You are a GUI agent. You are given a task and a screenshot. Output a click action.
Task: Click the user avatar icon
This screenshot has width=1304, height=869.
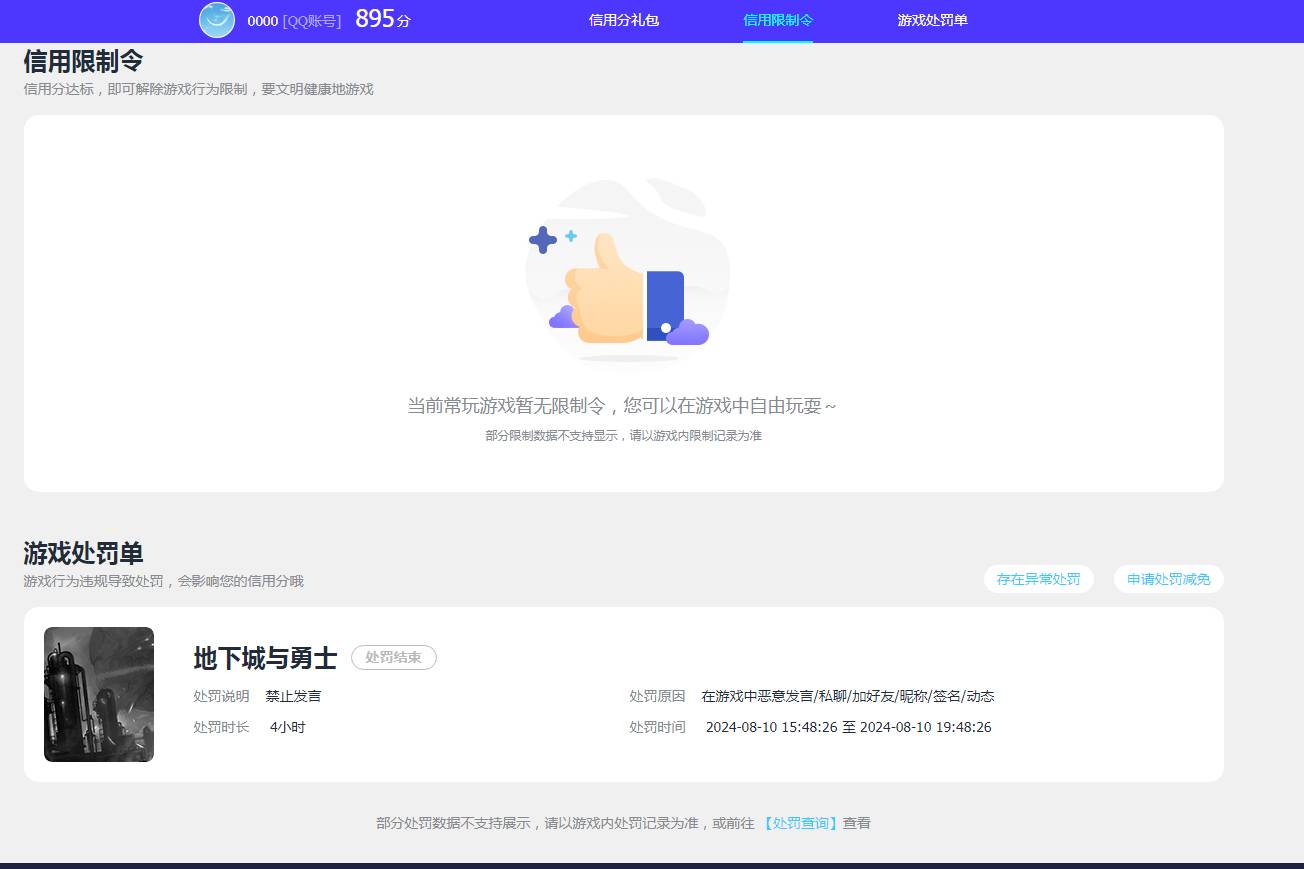[x=217, y=20]
